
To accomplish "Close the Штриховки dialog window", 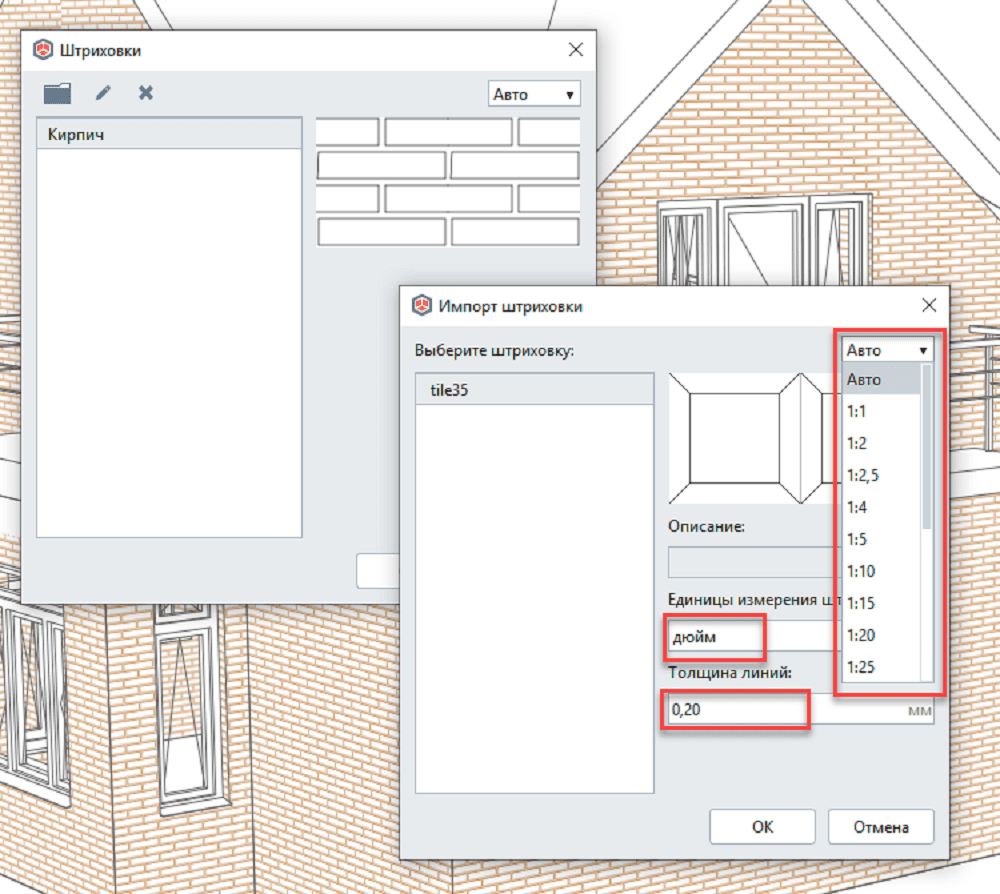I will point(575,49).
